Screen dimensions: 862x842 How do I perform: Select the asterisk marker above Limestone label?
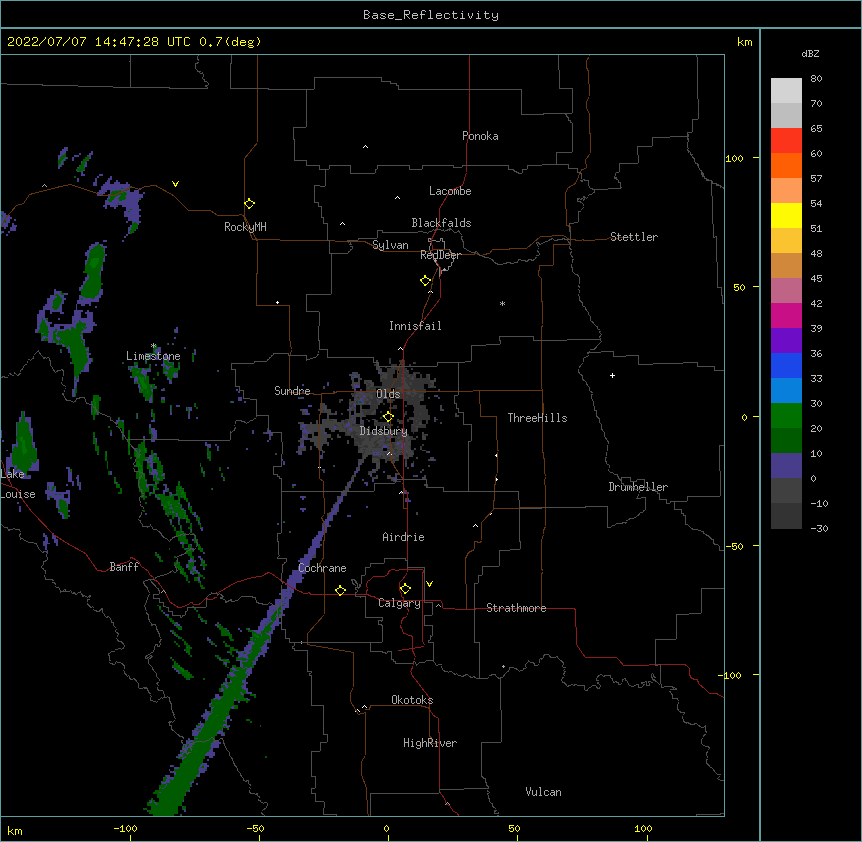click(153, 346)
